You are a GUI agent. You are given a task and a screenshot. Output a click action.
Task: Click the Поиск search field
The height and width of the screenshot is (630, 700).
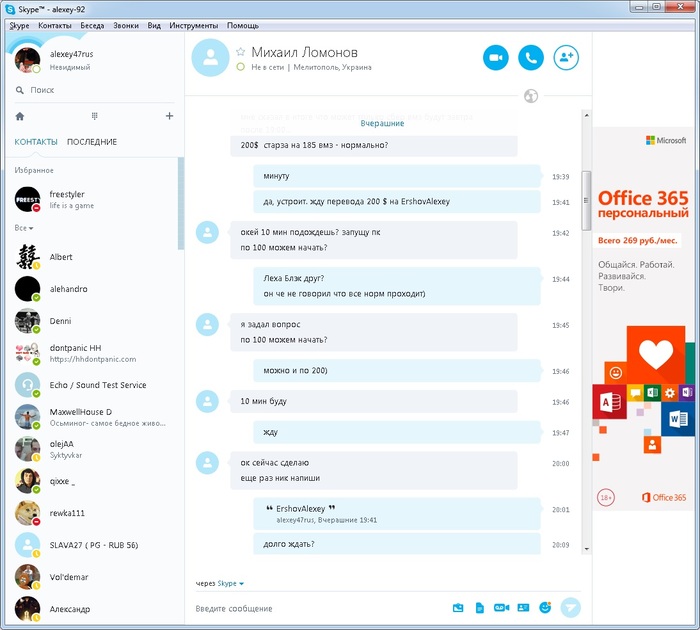coord(94,90)
